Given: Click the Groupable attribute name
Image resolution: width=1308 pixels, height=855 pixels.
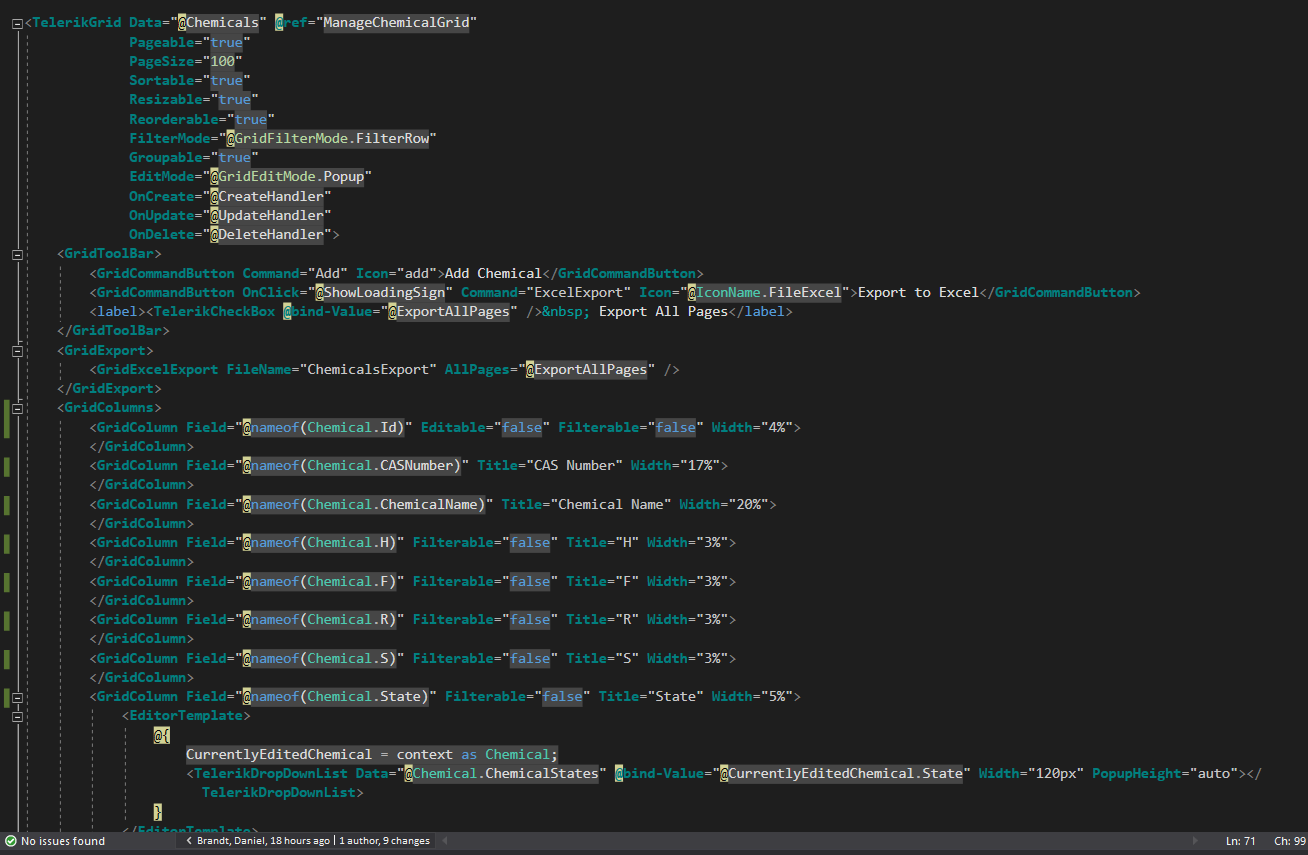Looking at the screenshot, I should [x=169, y=158].
